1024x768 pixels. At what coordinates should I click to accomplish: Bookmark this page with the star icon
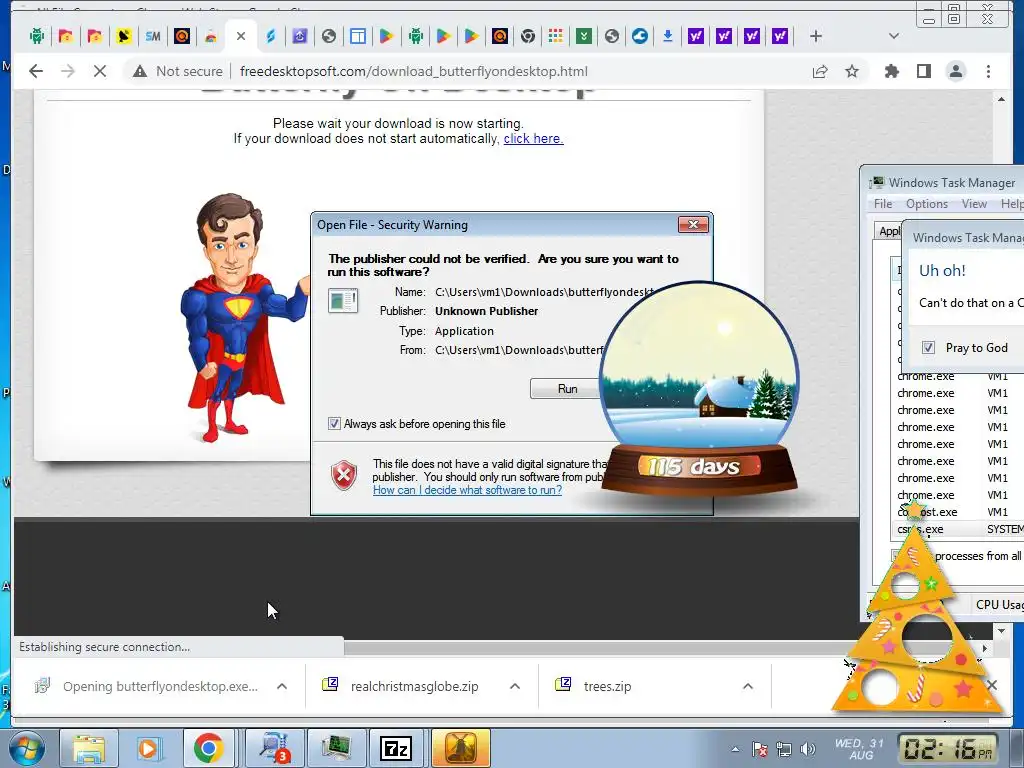pyautogui.click(x=852, y=71)
